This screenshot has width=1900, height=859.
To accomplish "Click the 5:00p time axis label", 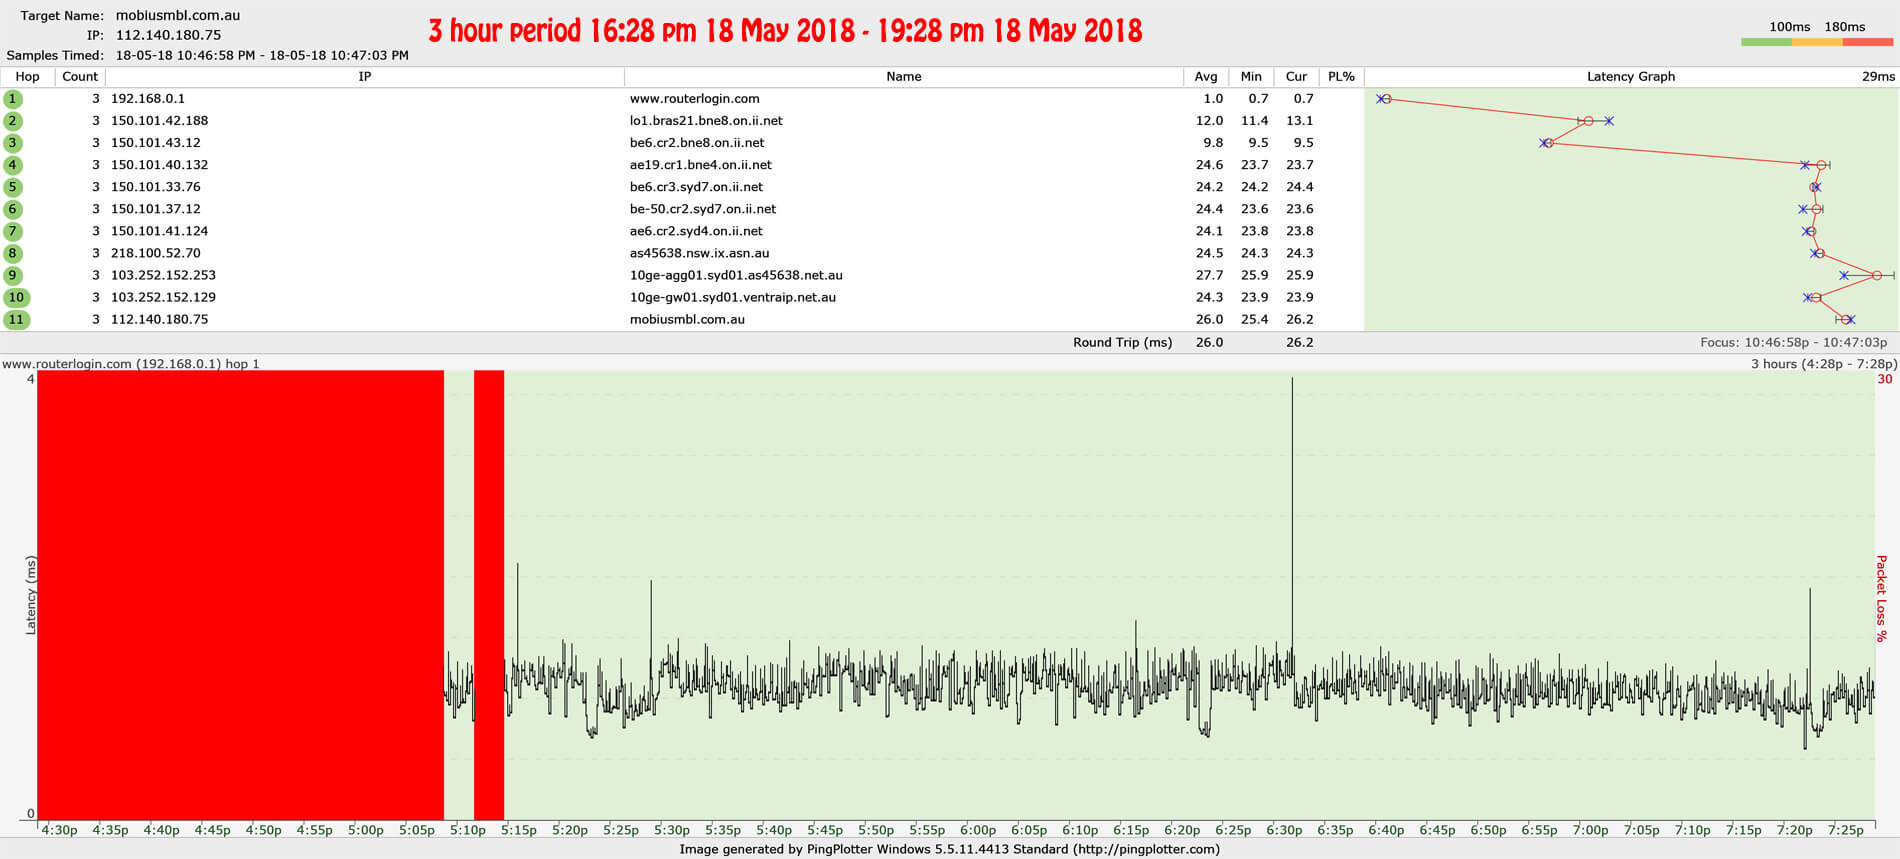I will tap(366, 830).
